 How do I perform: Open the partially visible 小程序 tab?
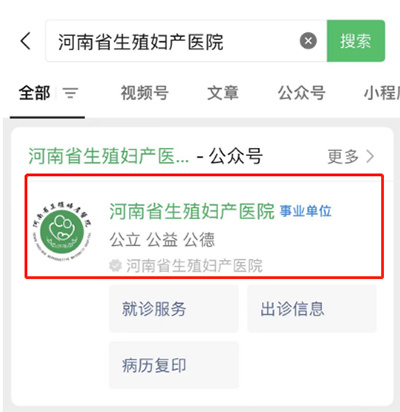coord(382,93)
